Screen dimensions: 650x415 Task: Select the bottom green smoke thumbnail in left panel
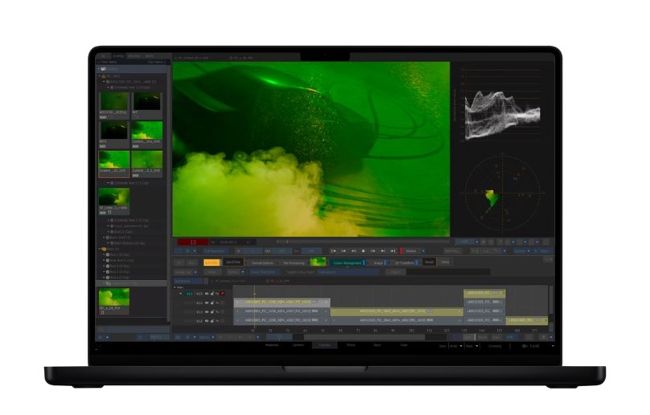coord(113,298)
